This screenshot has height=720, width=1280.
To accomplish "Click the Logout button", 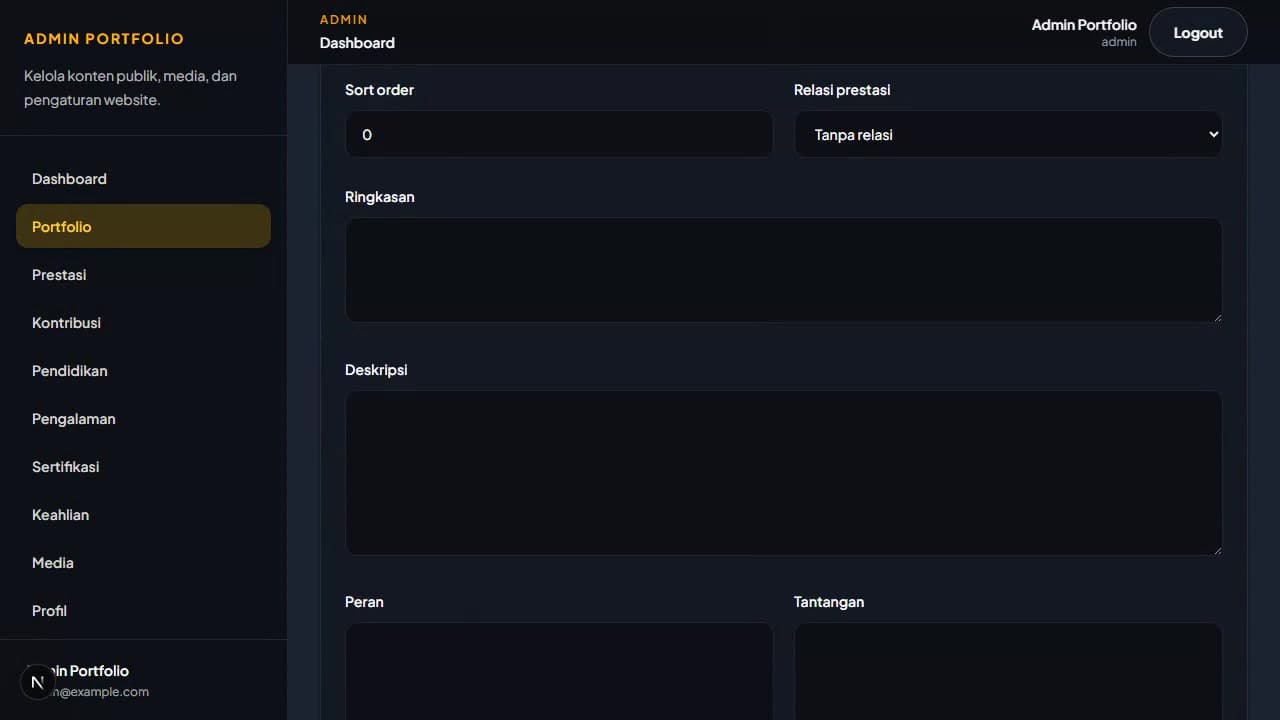I will click(x=1198, y=33).
